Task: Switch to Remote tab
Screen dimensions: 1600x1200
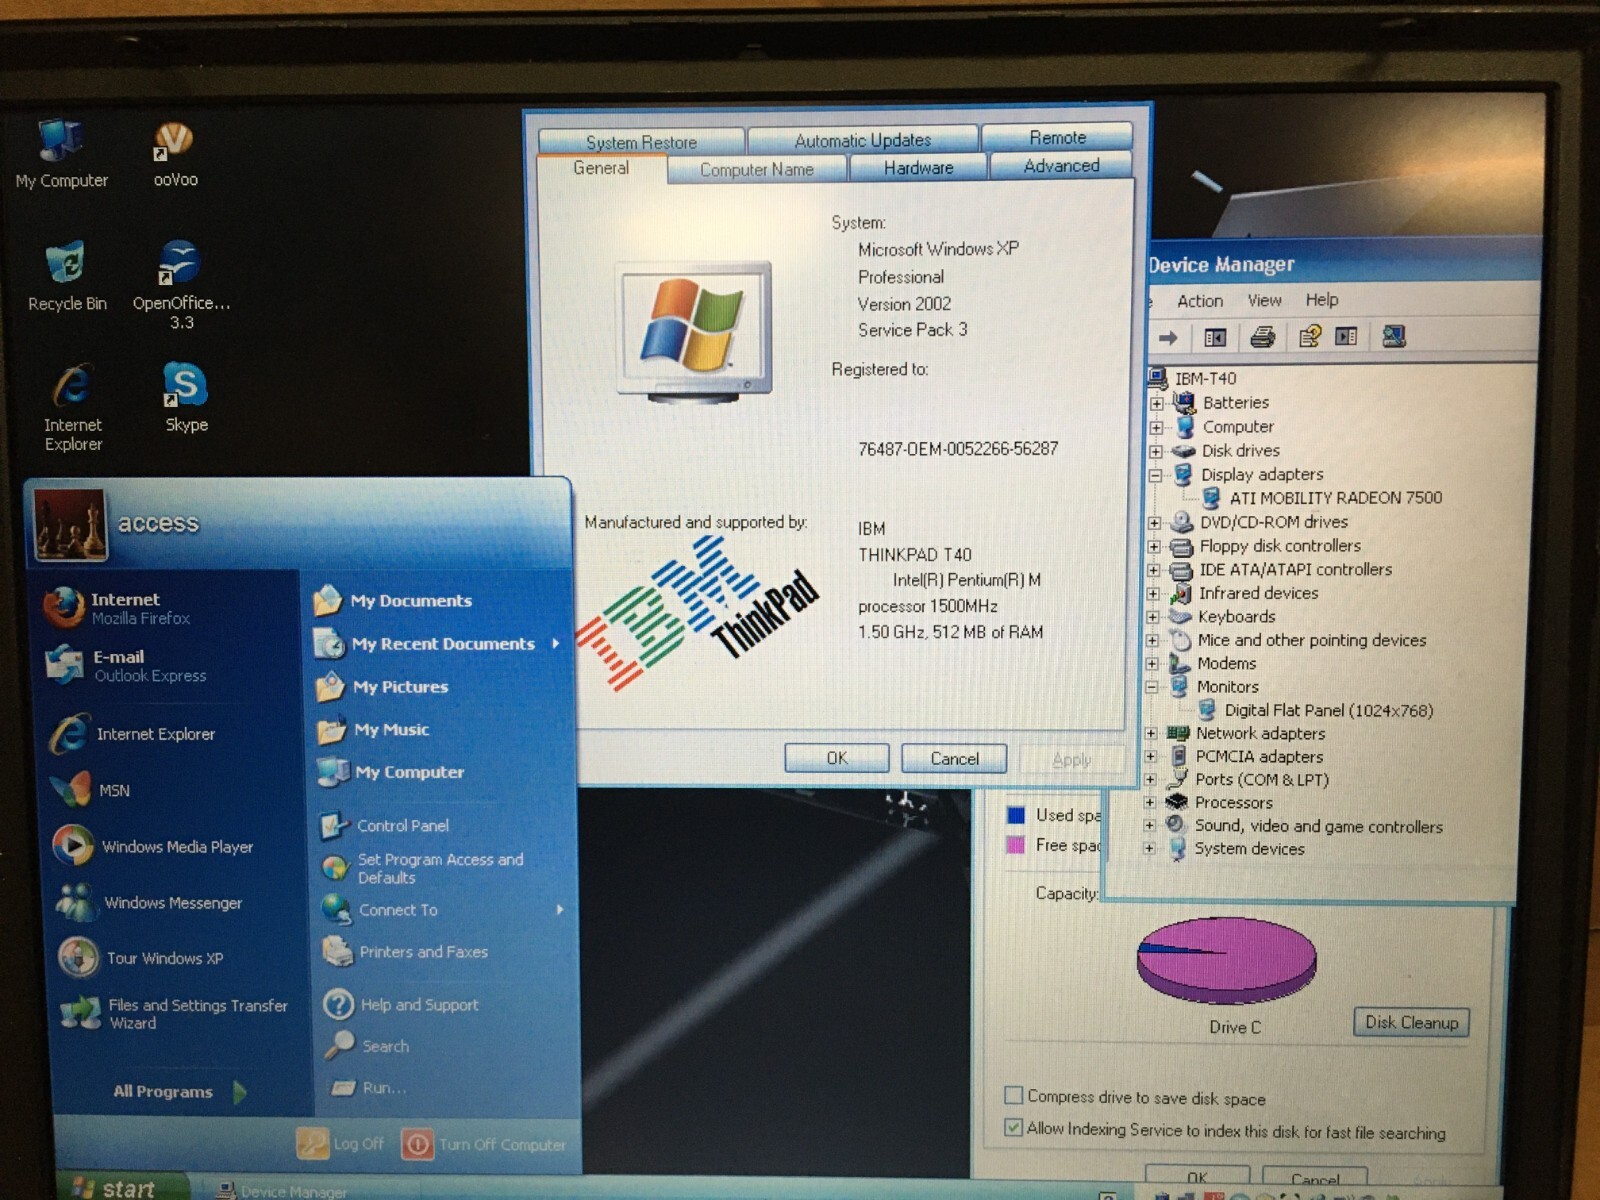Action: pyautogui.click(x=1057, y=137)
